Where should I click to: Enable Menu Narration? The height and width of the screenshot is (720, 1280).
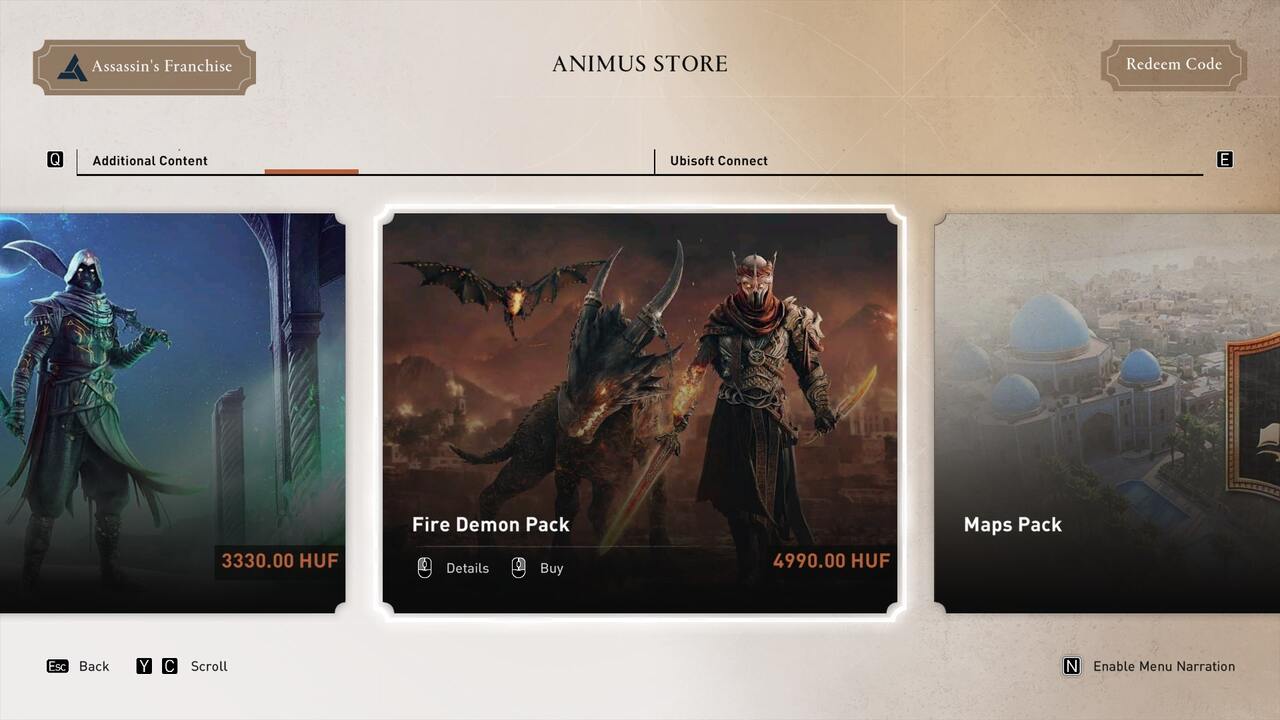(x=1164, y=666)
